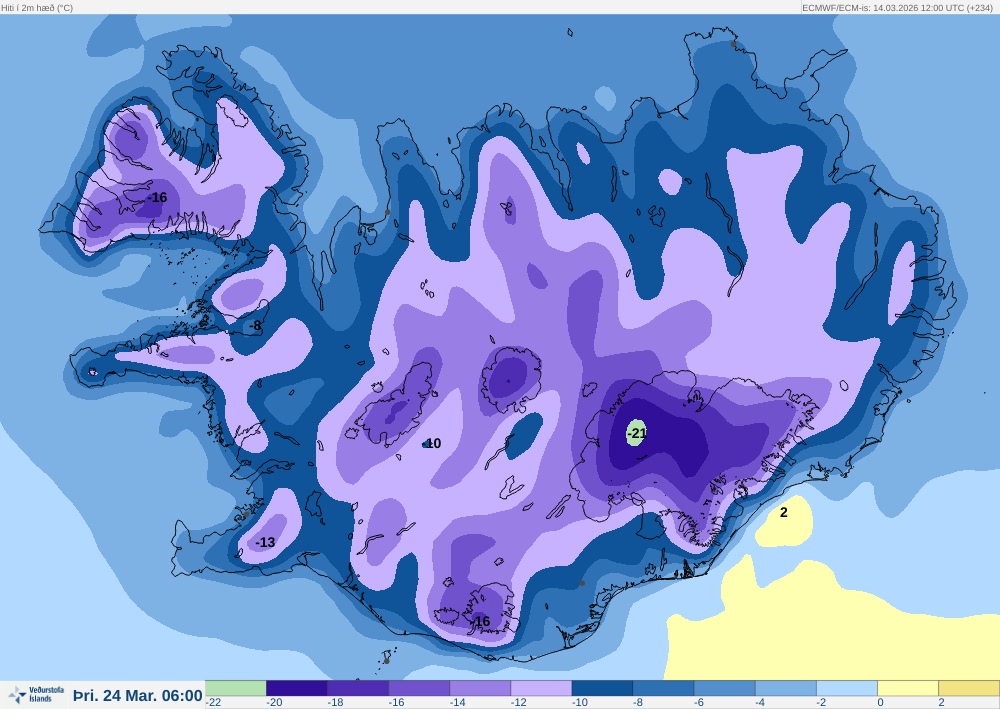Click the -10 legend tick label

(580, 702)
